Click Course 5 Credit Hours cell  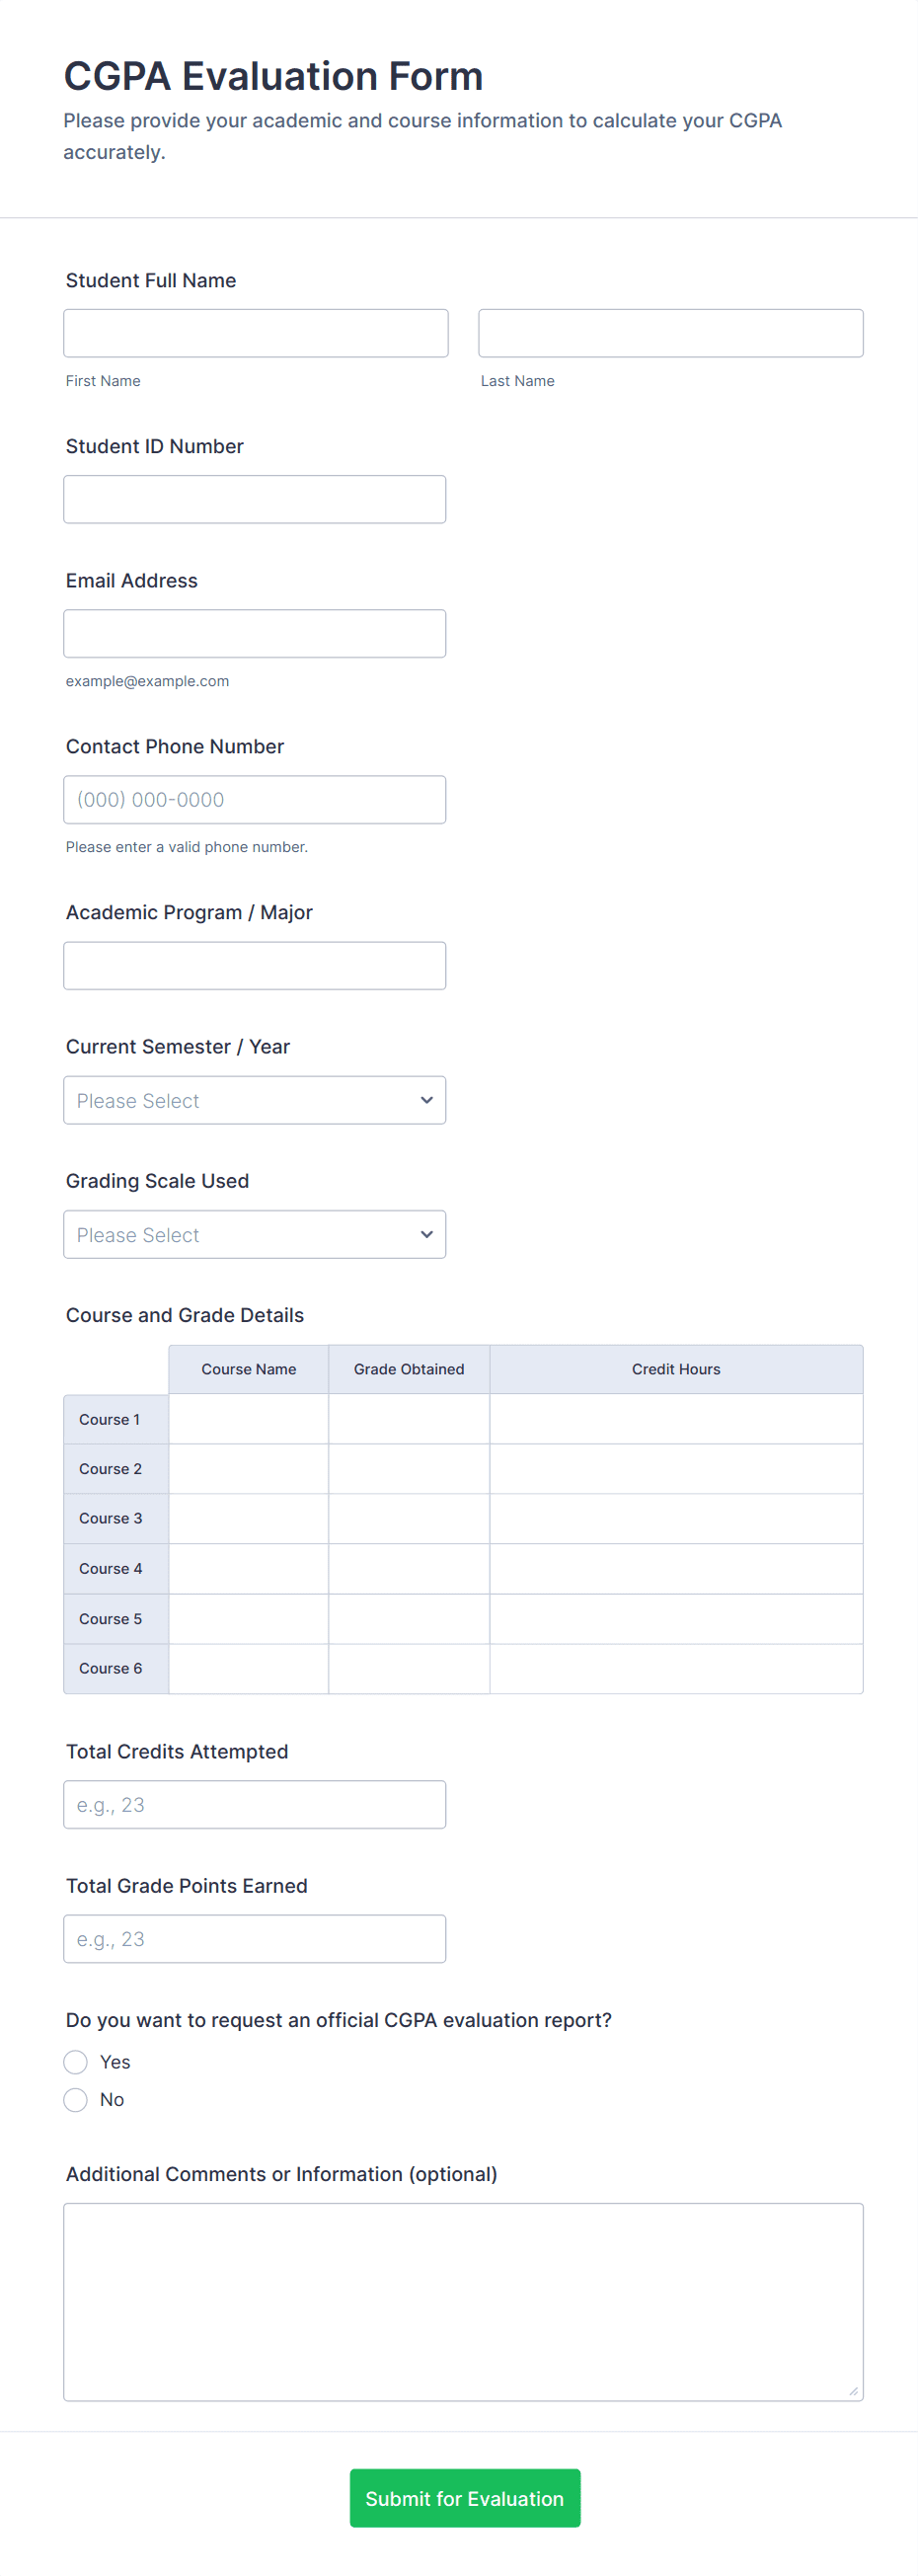tap(676, 1618)
